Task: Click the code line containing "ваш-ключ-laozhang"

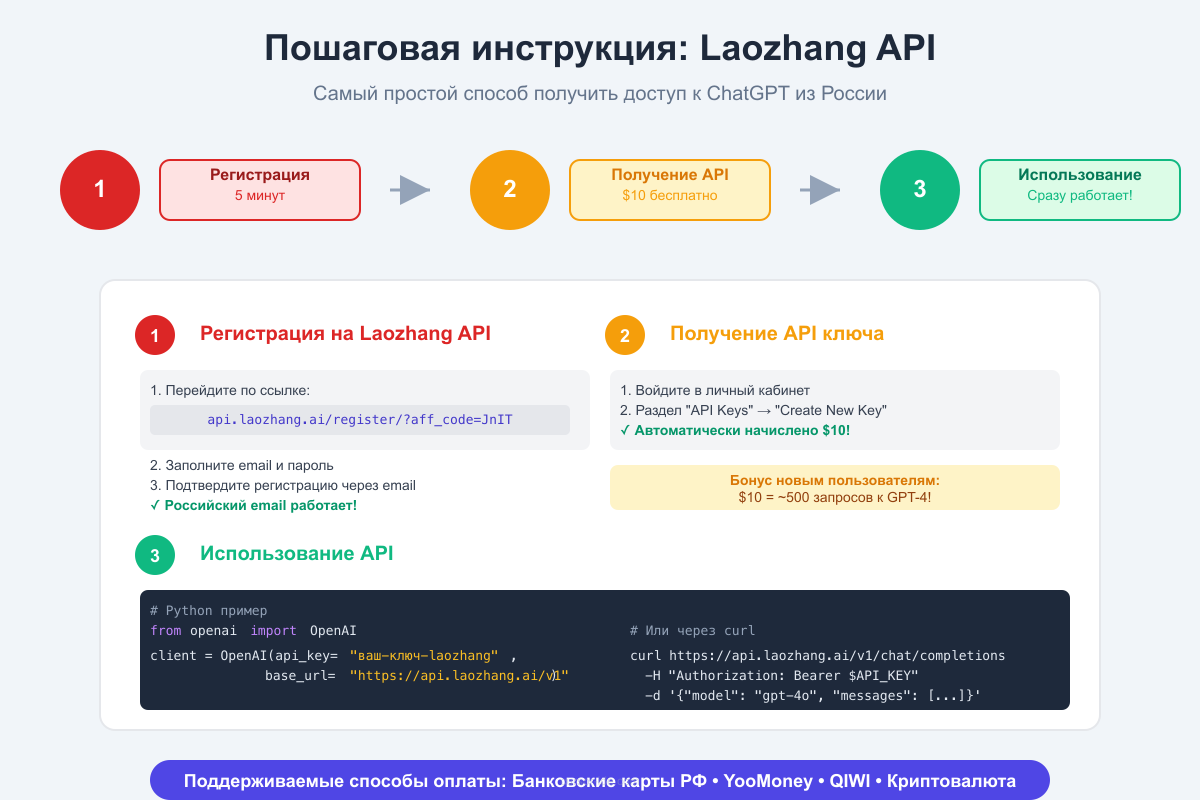Action: [333, 656]
